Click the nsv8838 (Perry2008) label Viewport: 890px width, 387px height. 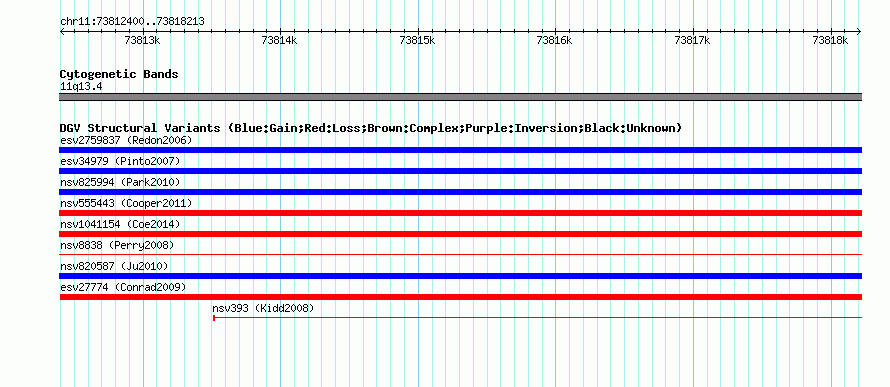click(117, 245)
